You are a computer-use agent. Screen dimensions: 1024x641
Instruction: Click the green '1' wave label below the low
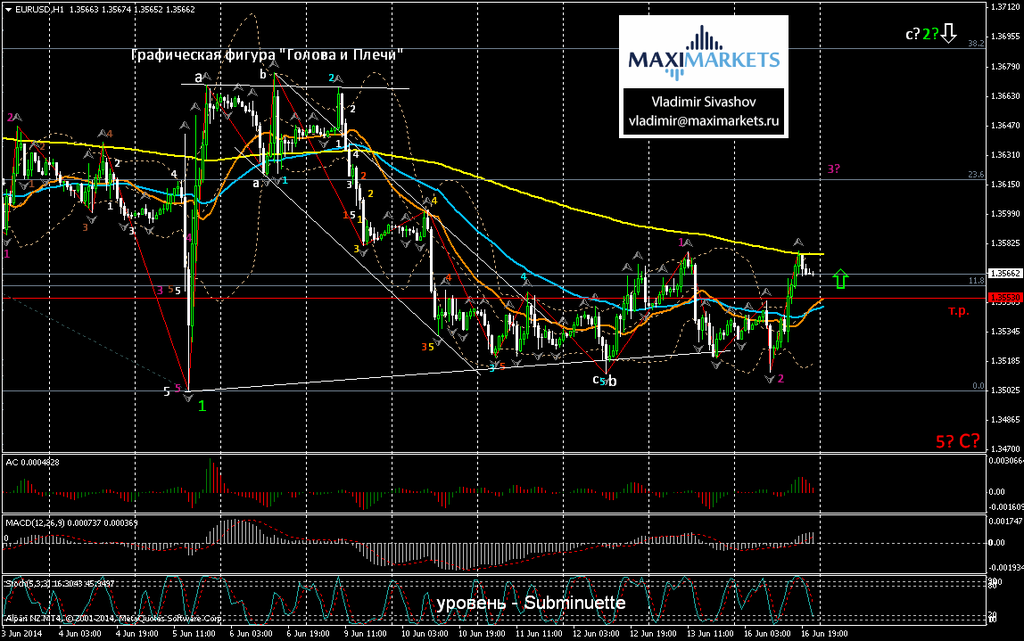click(x=202, y=406)
